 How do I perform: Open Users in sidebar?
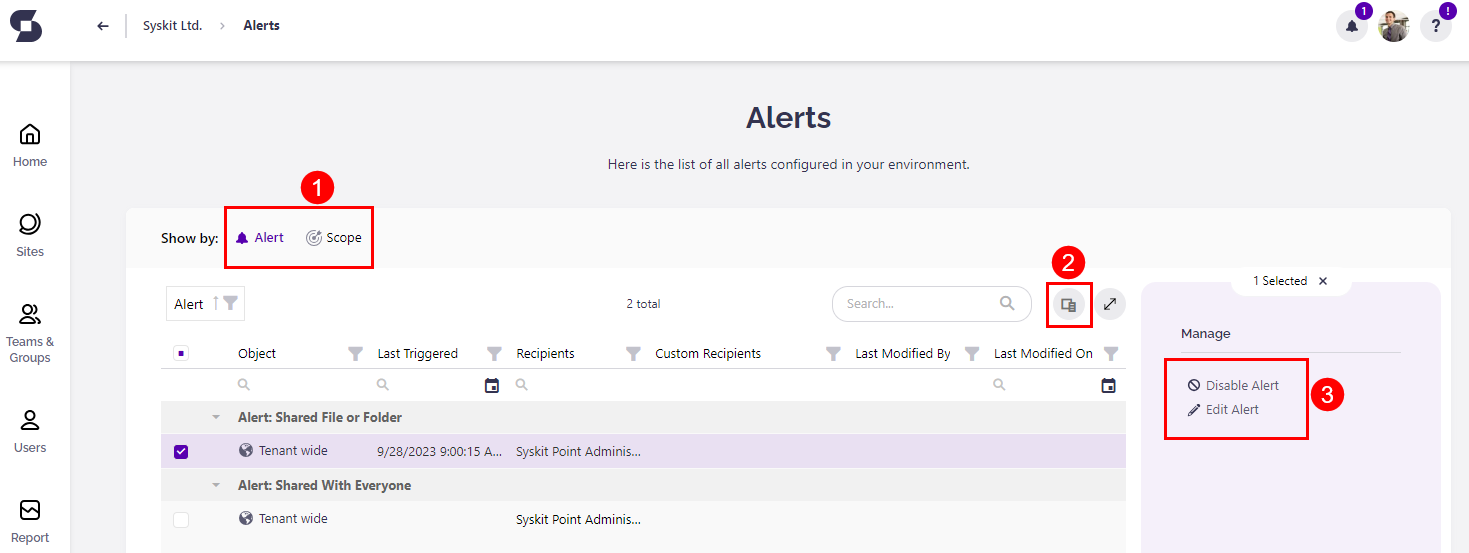[x=30, y=432]
